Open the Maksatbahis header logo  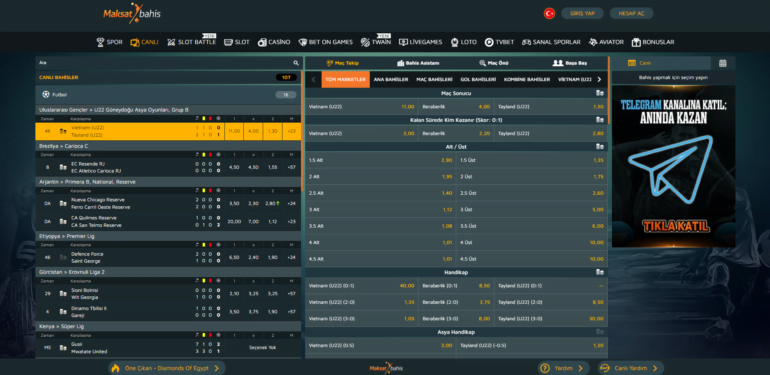coord(132,13)
